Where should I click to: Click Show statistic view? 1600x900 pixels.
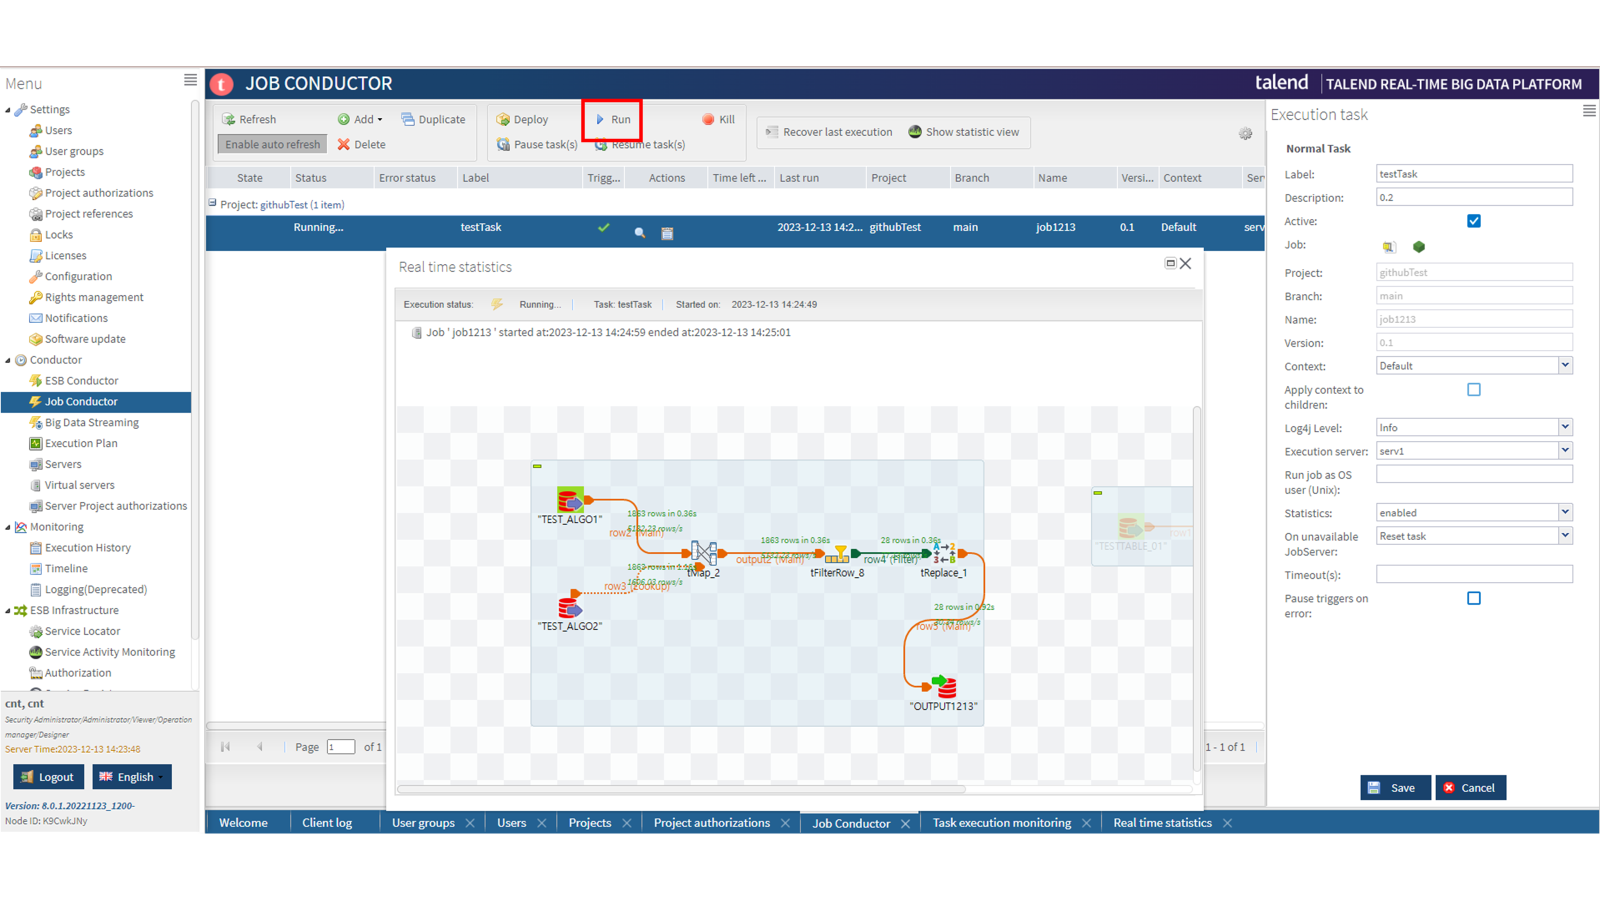coord(963,132)
